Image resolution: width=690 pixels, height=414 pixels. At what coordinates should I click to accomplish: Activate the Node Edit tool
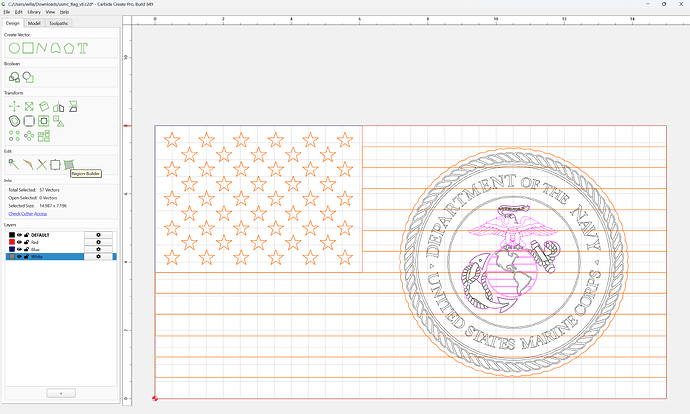click(14, 165)
